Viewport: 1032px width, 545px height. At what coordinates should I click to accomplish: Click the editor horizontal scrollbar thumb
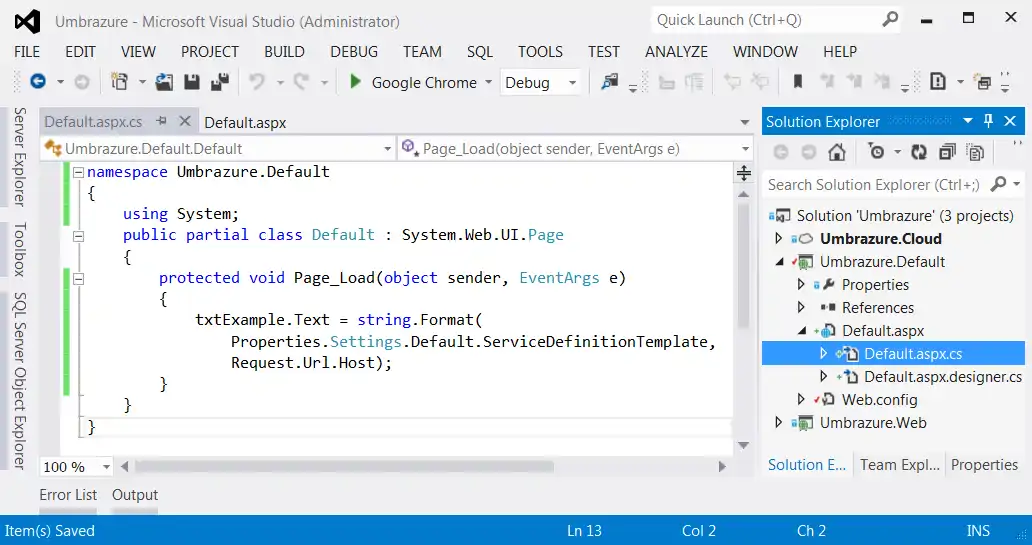tap(344, 467)
